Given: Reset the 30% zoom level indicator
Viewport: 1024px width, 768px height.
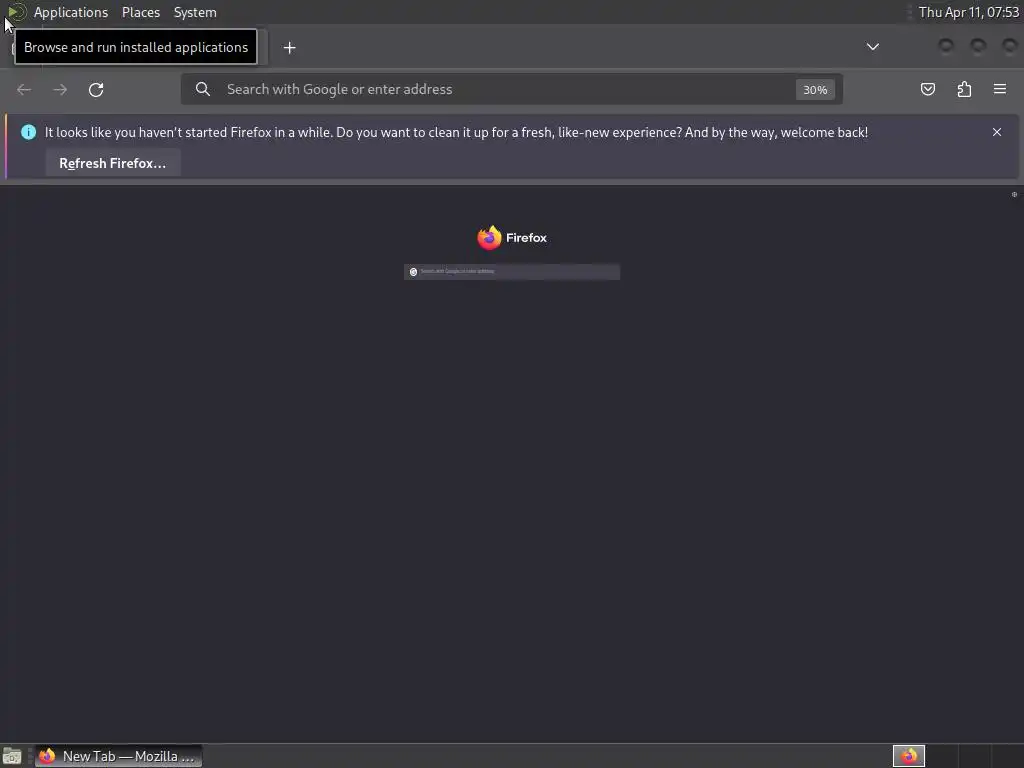Looking at the screenshot, I should point(815,89).
